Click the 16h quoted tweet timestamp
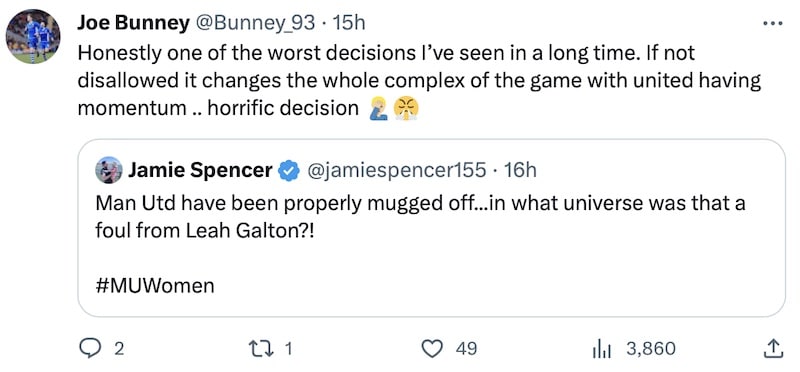This screenshot has width=800, height=372. click(x=520, y=170)
